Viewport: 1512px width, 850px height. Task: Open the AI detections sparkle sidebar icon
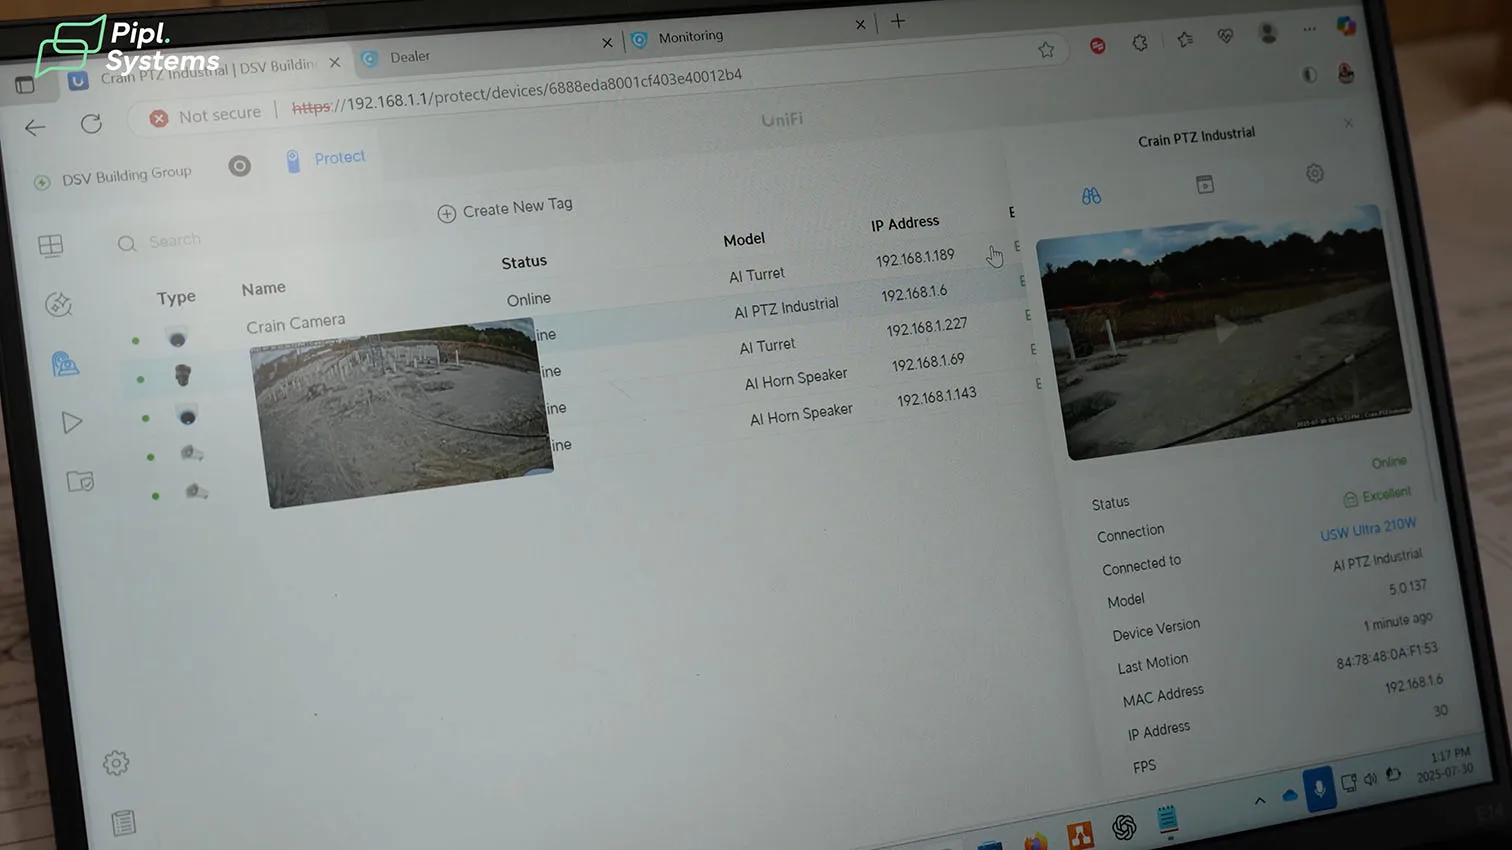coord(59,304)
